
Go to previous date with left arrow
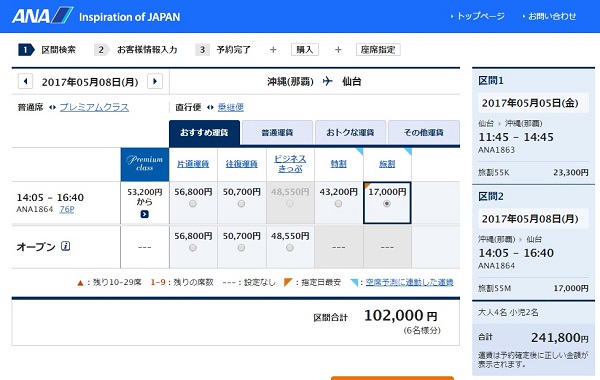pos(26,81)
